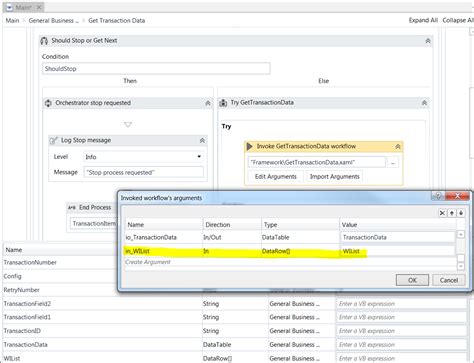Select the TransactionID variable
The width and height of the screenshot is (474, 363).
click(22, 331)
